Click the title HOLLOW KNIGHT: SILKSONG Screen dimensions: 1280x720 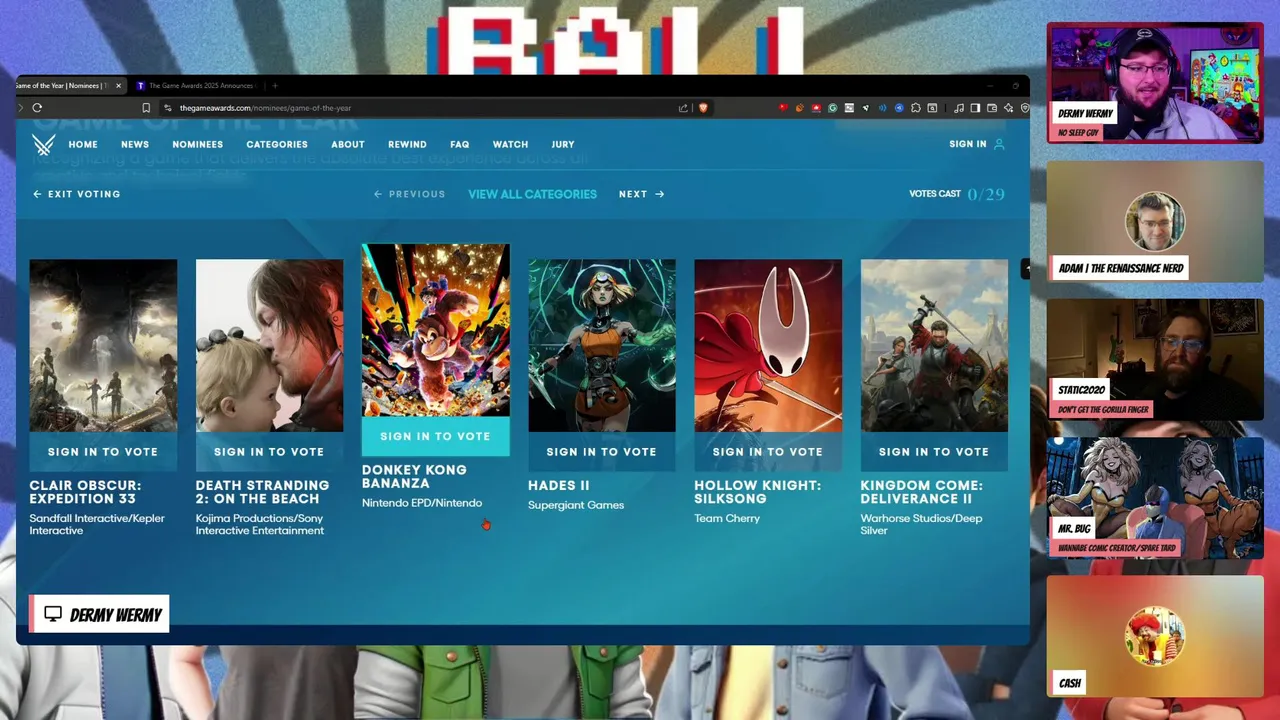point(758,492)
